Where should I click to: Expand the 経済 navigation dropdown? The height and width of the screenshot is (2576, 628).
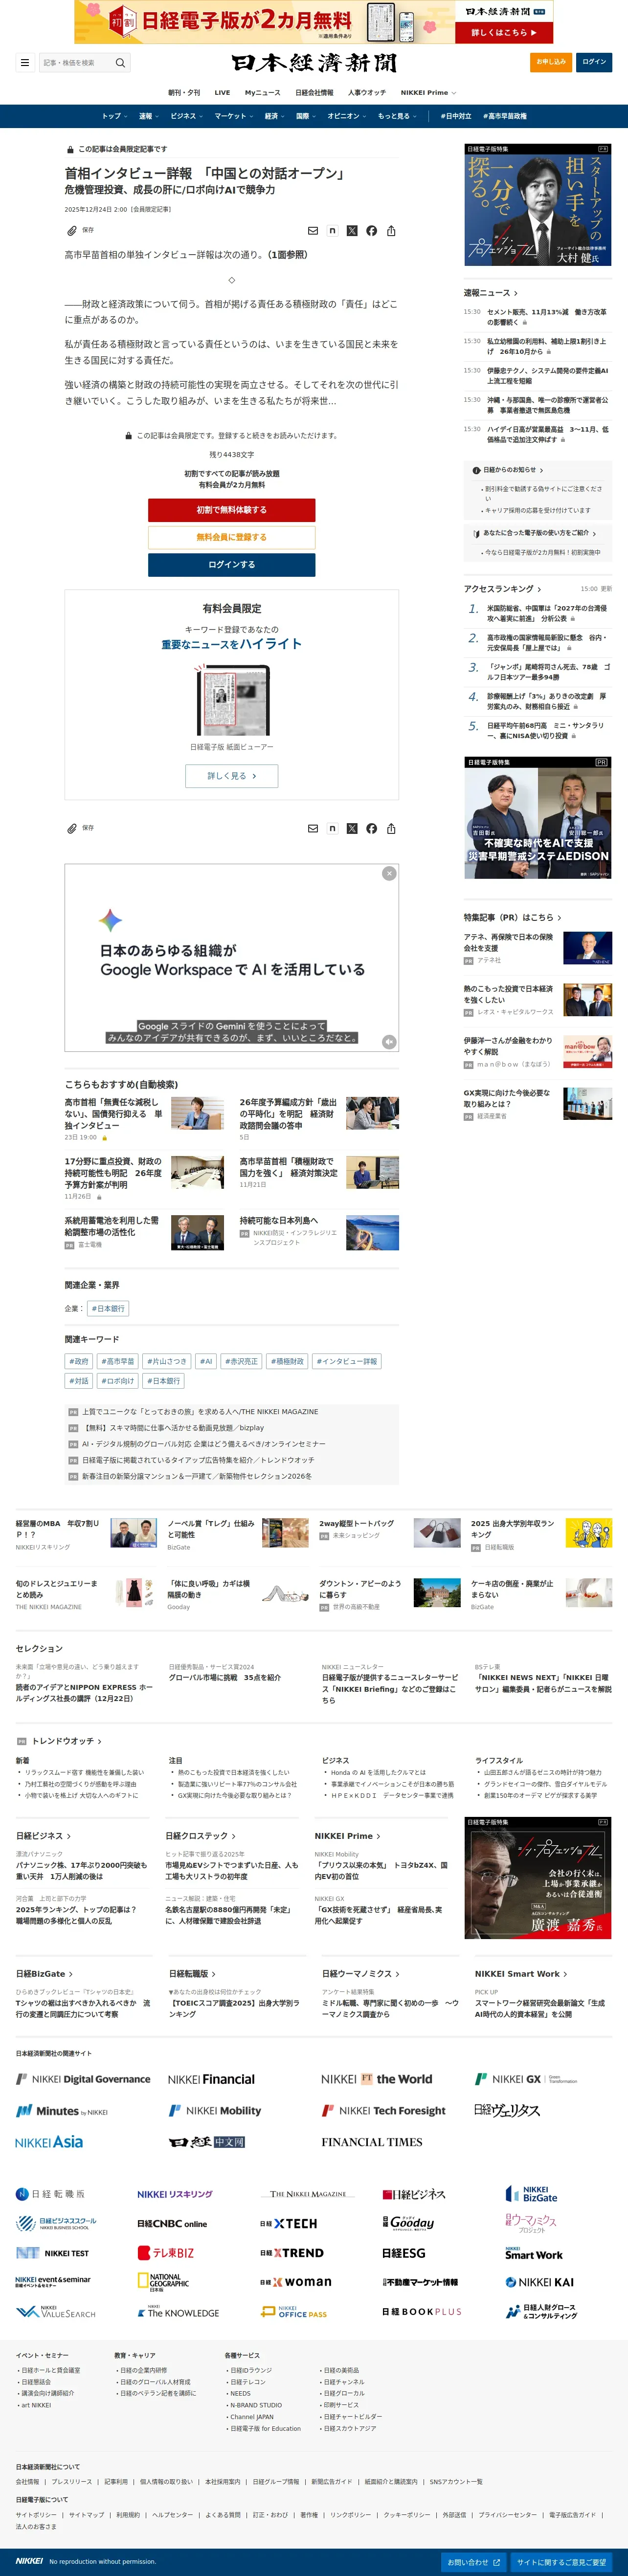pos(274,116)
